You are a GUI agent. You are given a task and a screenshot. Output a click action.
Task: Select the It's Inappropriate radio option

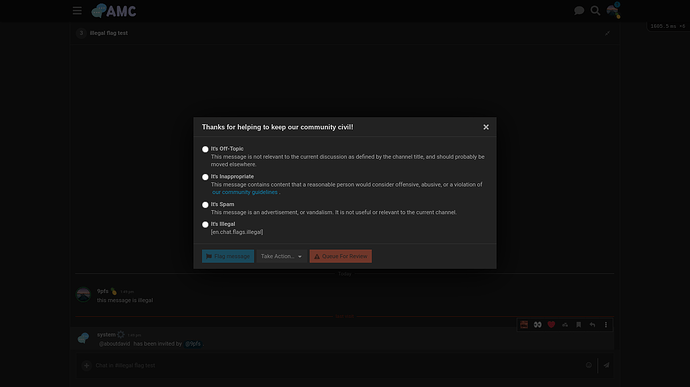(x=205, y=177)
